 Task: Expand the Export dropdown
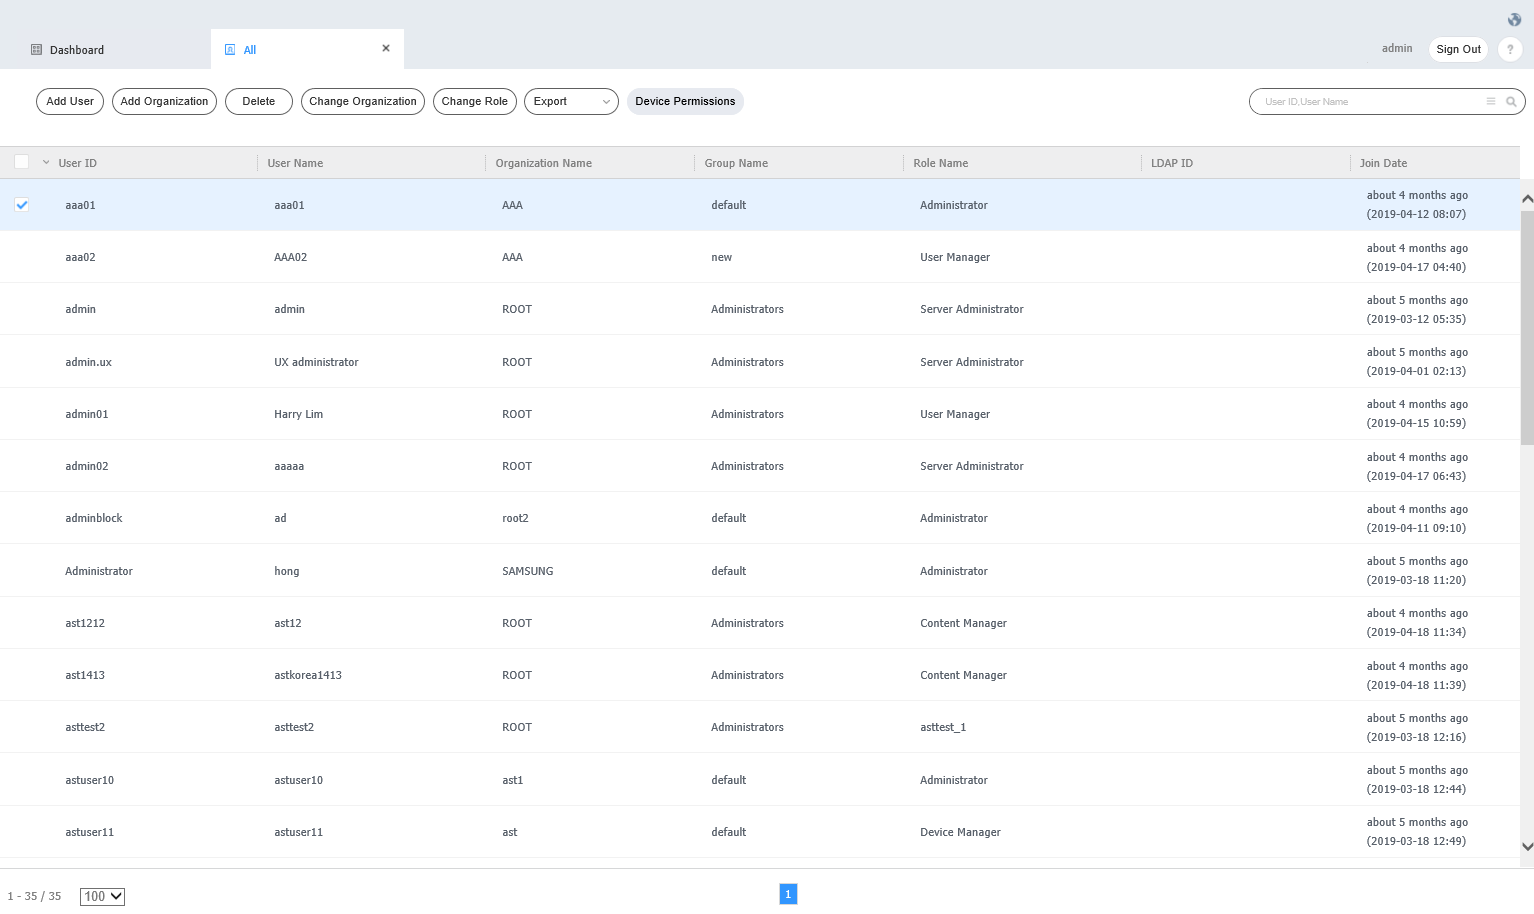coord(571,102)
